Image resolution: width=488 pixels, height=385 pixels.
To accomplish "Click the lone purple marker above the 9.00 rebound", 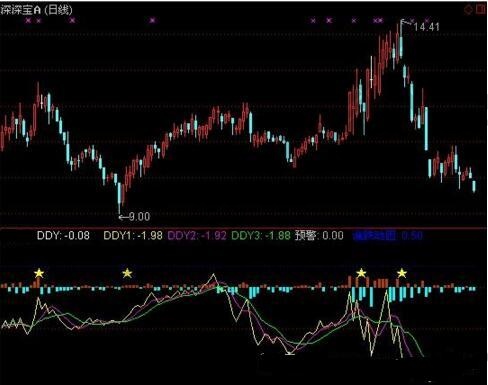I will coord(152,21).
